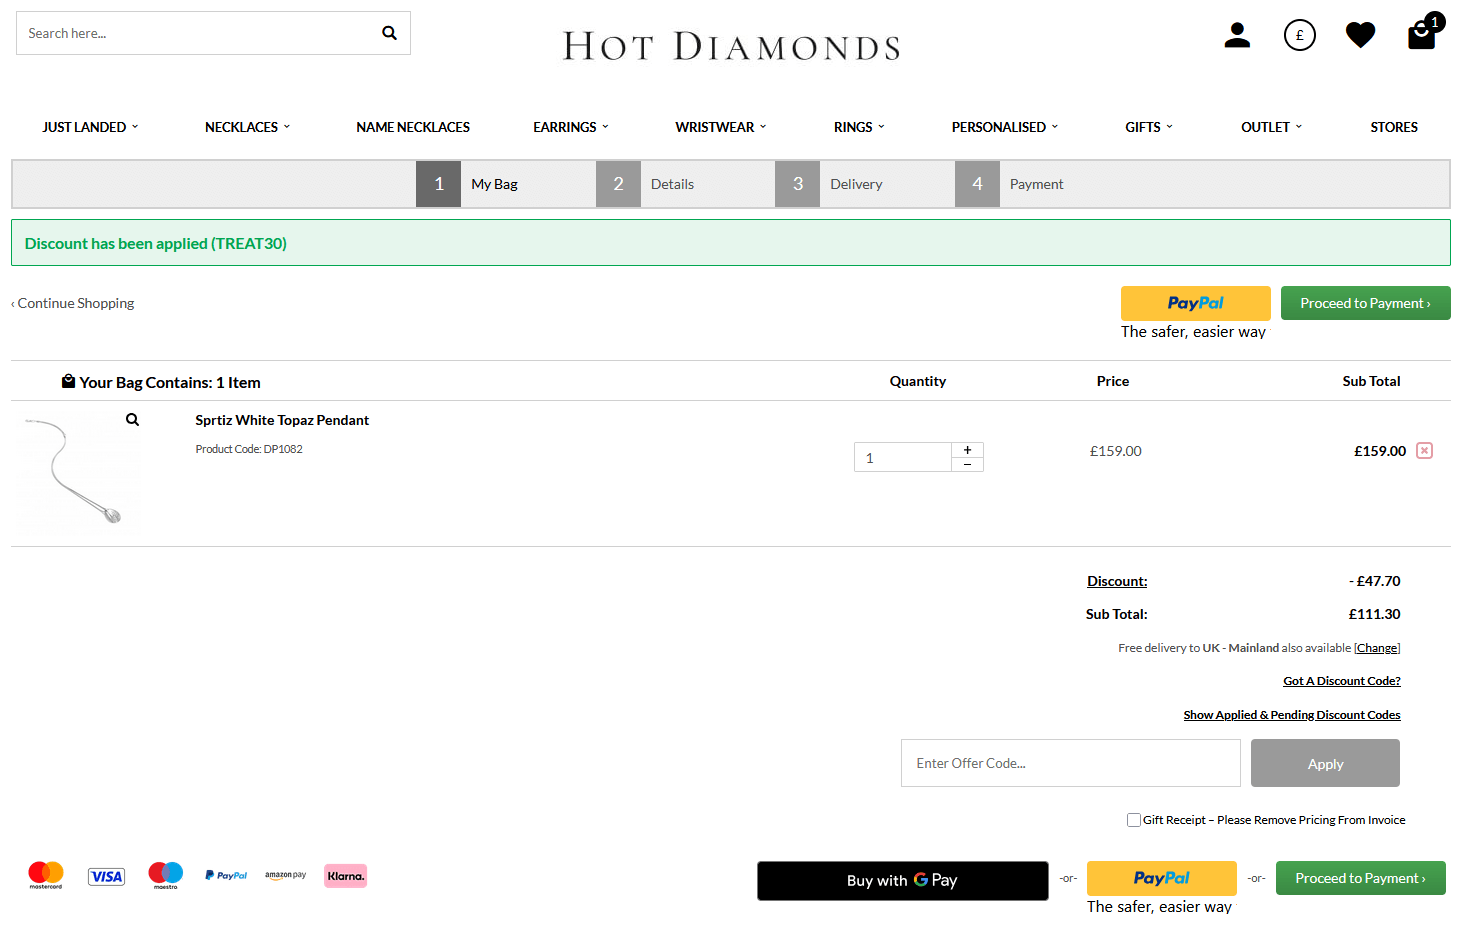Viewport: 1464px width, 926px height.
Task: Click inside the Enter Offer Code field
Action: click(1070, 763)
